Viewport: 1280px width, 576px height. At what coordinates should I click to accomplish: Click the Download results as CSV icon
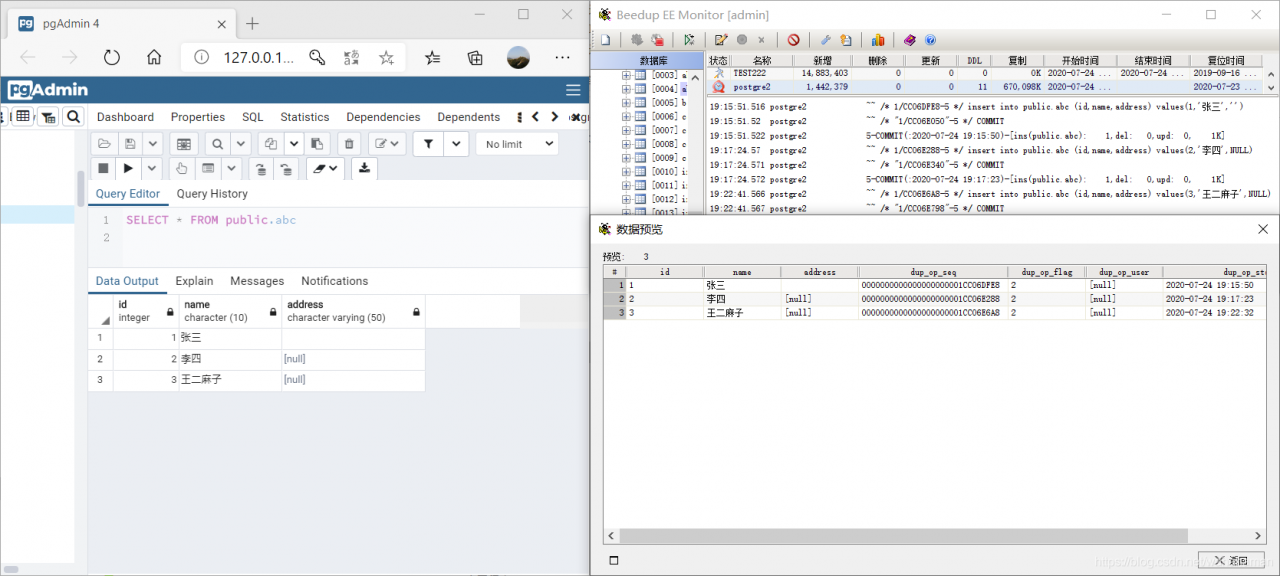coord(364,168)
